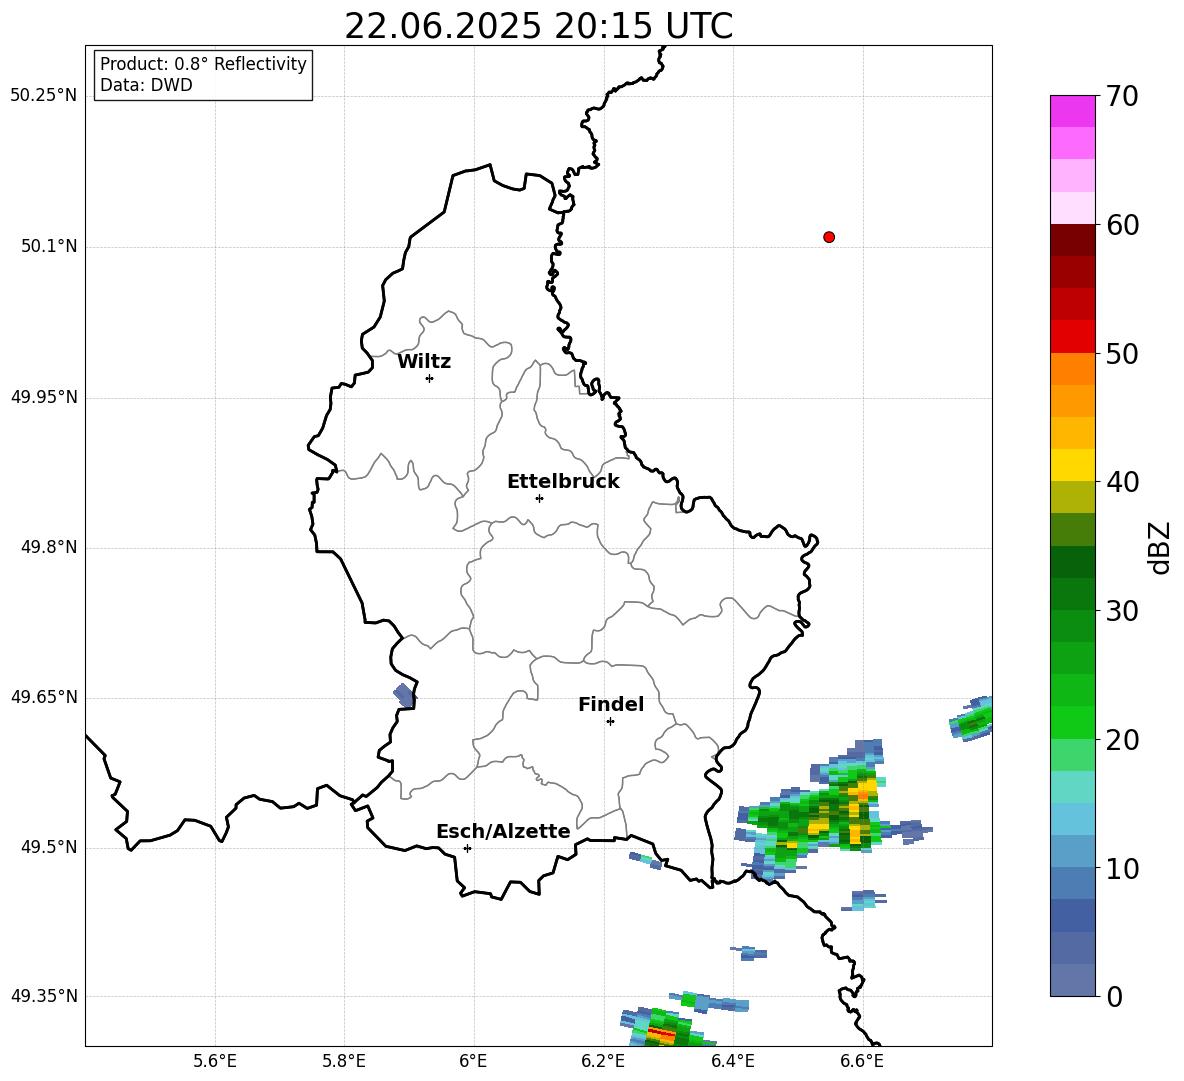The image size is (1184, 1081).
Task: Click the 6.2°E longitude label
Action: [603, 1061]
